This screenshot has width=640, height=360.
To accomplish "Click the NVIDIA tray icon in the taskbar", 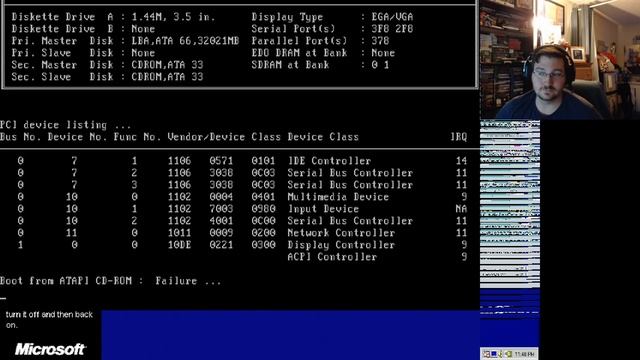I will tap(508, 354).
